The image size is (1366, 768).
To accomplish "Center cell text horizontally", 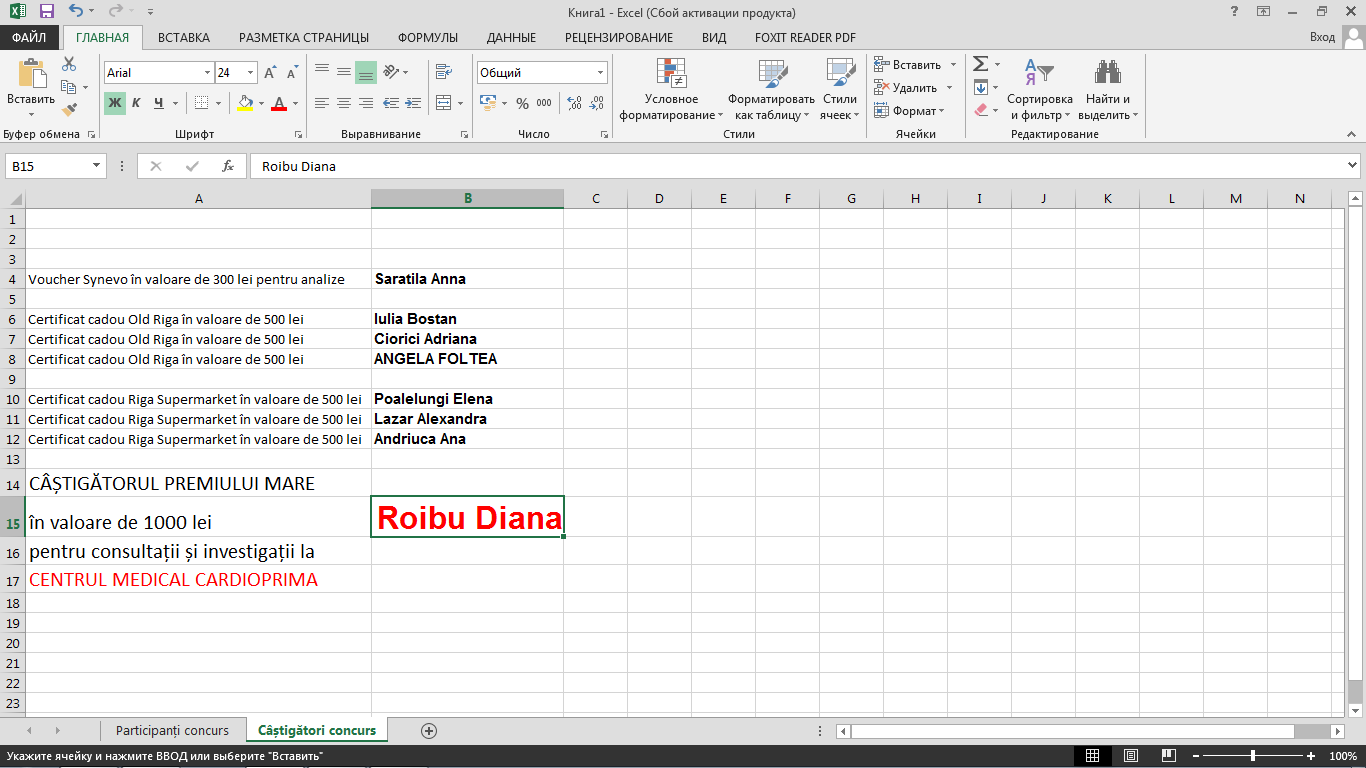I will (x=343, y=102).
